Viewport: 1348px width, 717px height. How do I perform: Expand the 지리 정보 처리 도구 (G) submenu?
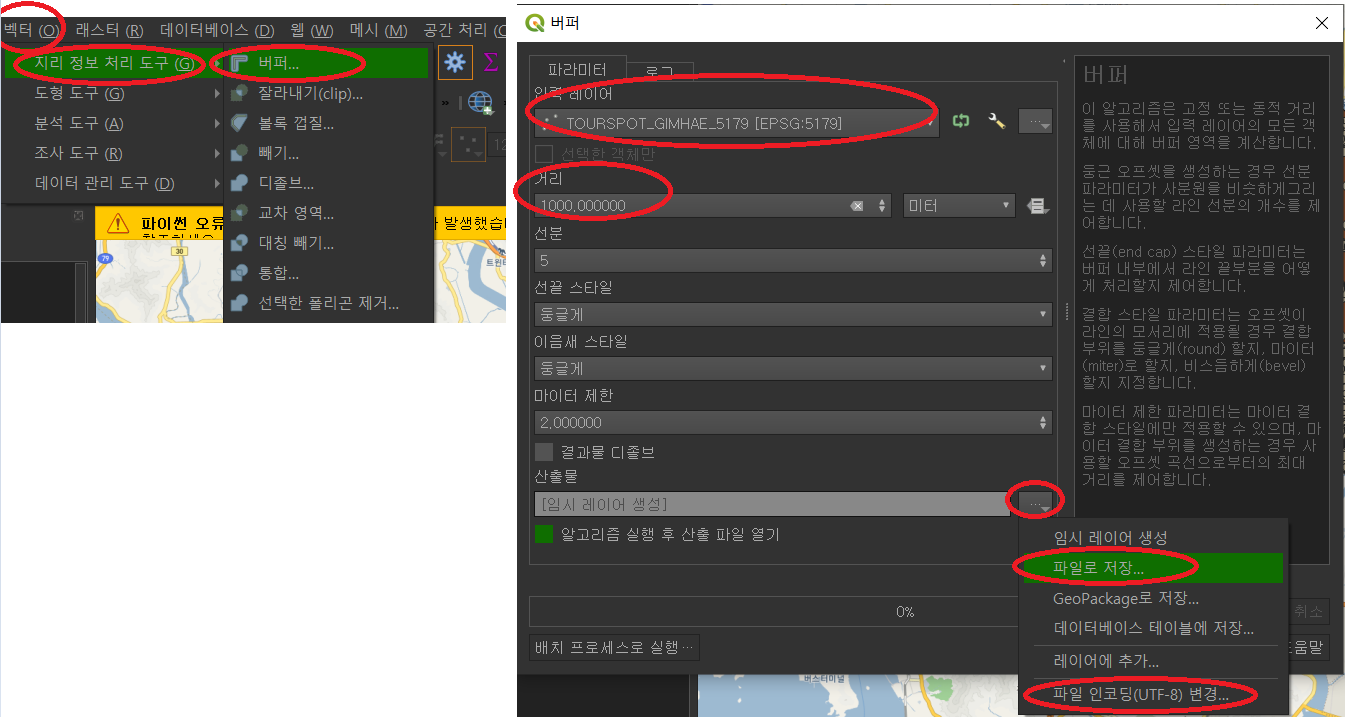(x=114, y=64)
